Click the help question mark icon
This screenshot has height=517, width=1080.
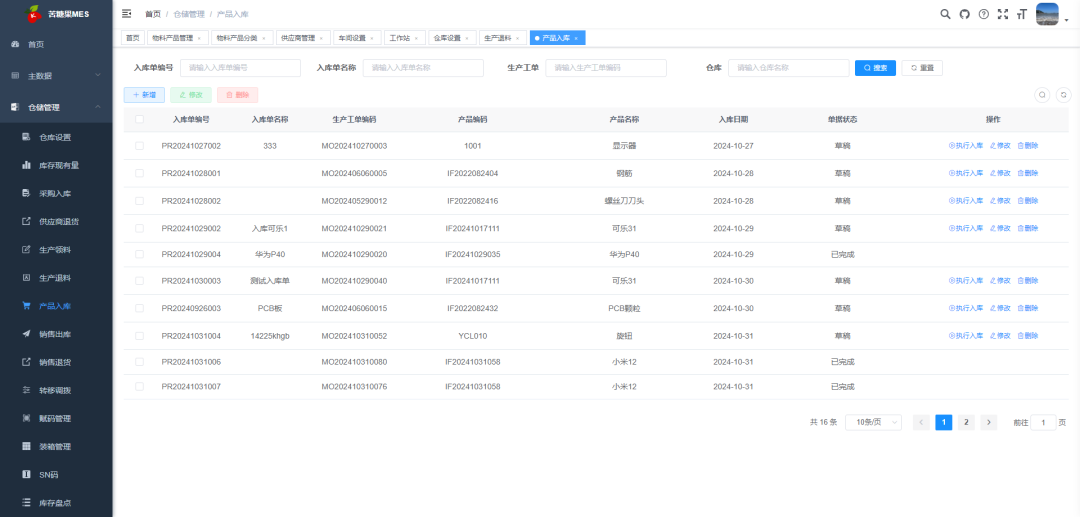pos(983,14)
